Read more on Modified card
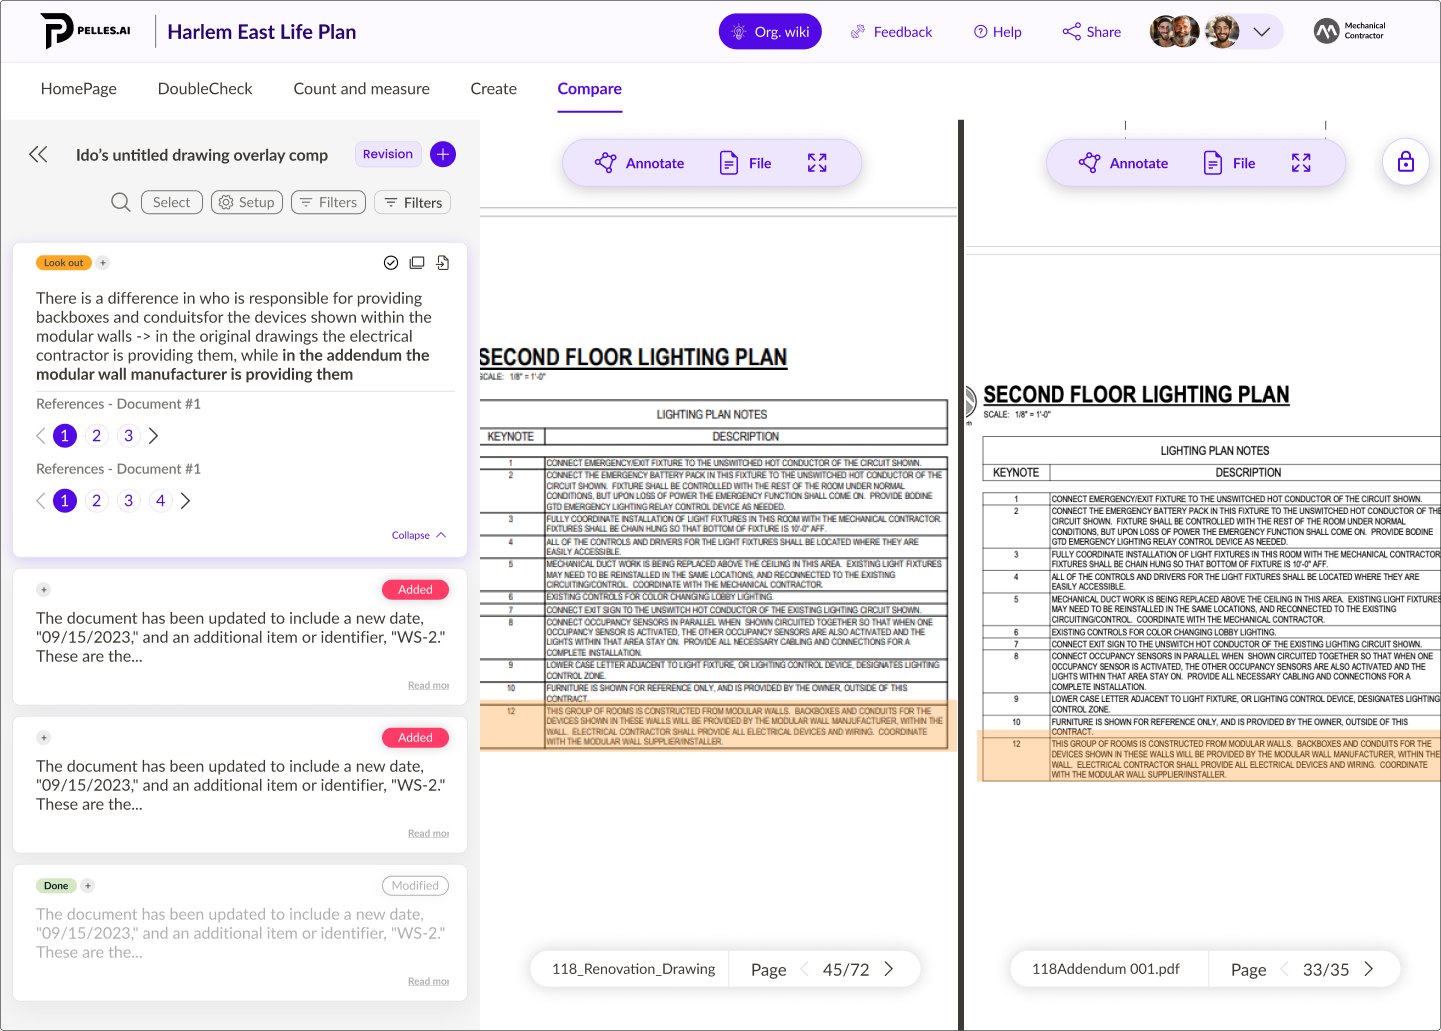The image size is (1441, 1031). point(428,981)
